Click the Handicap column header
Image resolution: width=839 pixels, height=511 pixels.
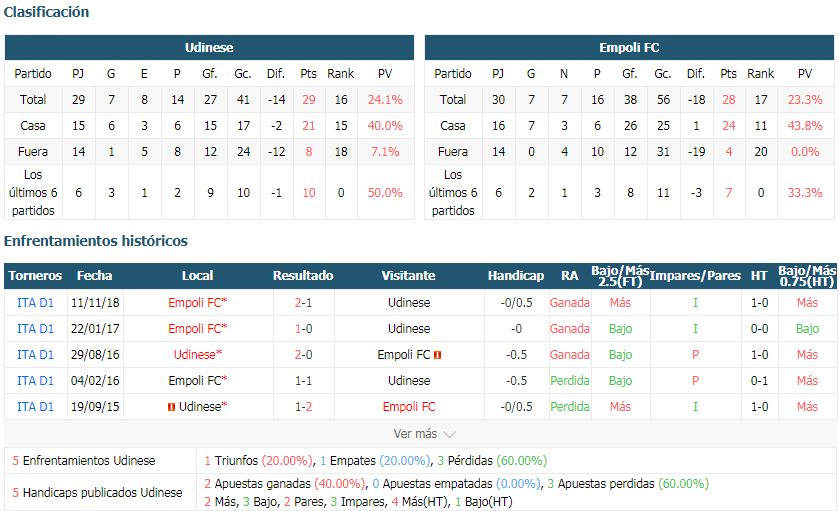coord(516,276)
